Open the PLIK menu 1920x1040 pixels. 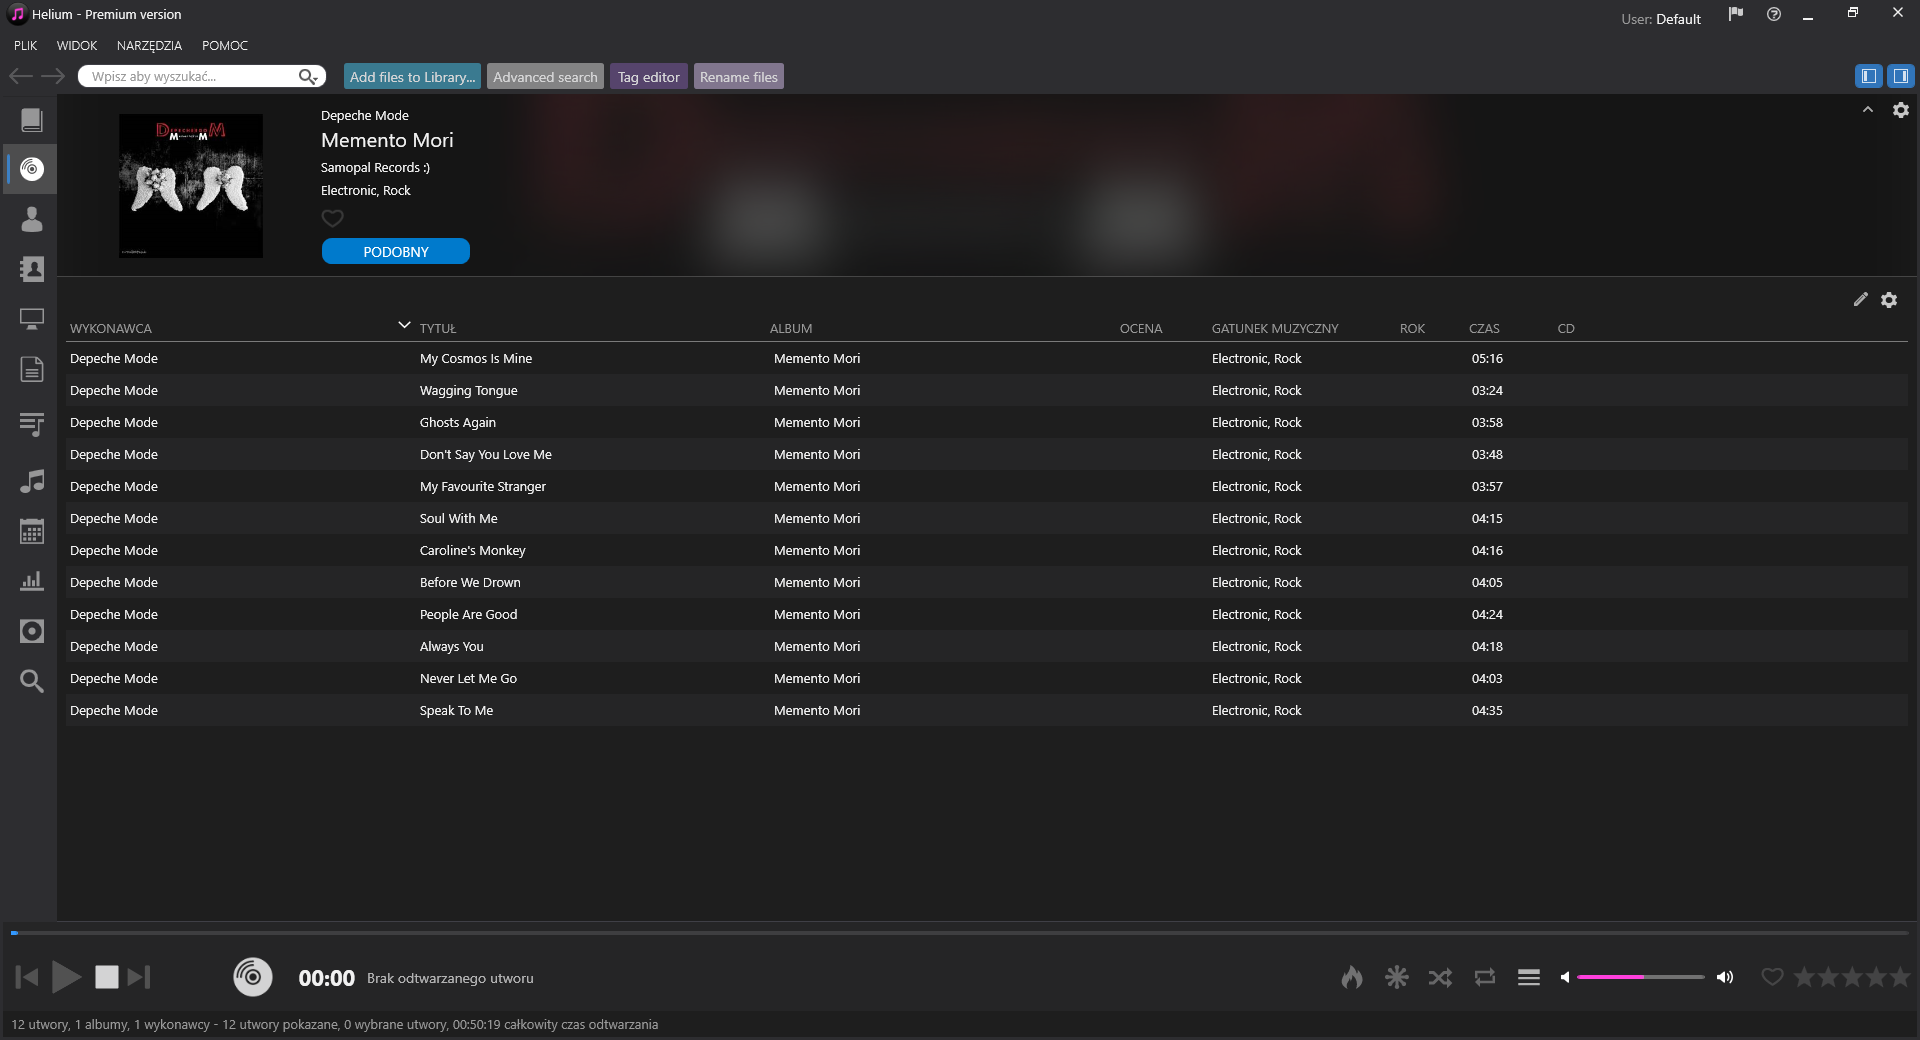tap(26, 45)
